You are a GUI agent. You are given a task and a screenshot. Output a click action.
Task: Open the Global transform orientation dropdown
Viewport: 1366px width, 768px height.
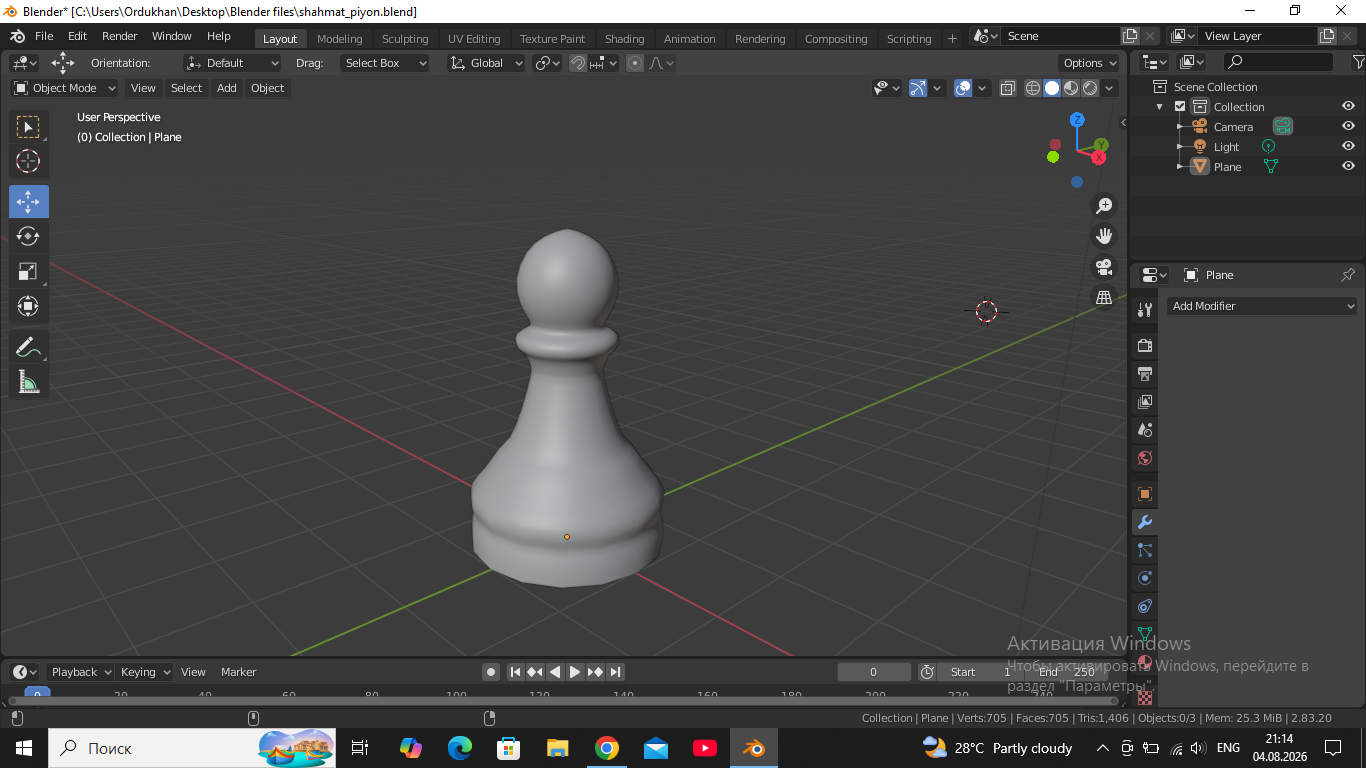point(487,63)
